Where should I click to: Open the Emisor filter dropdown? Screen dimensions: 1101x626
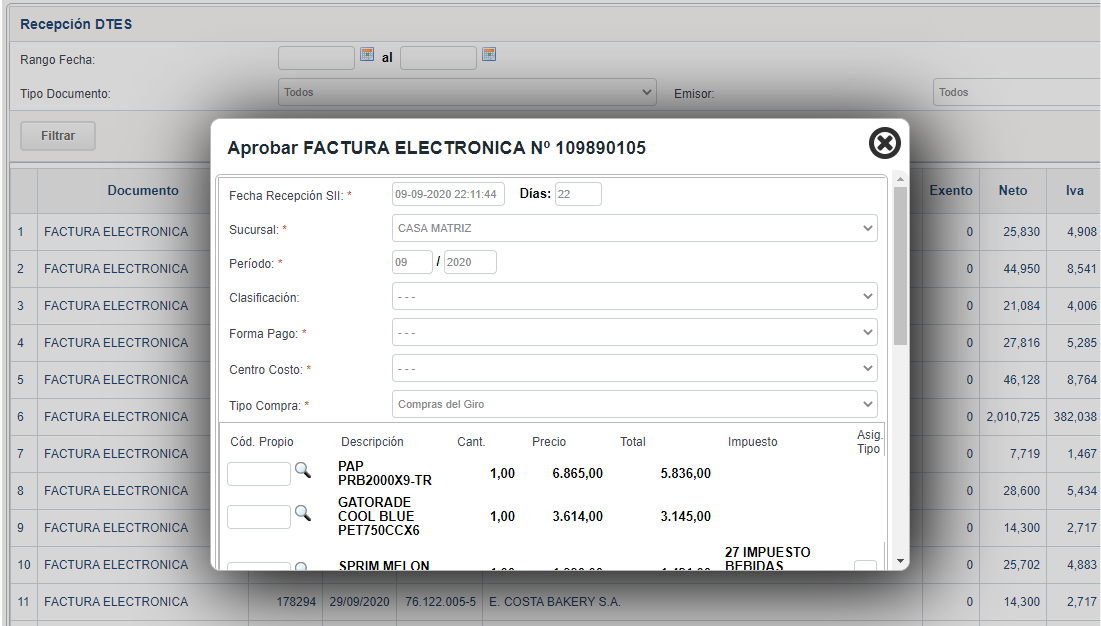click(x=1015, y=92)
